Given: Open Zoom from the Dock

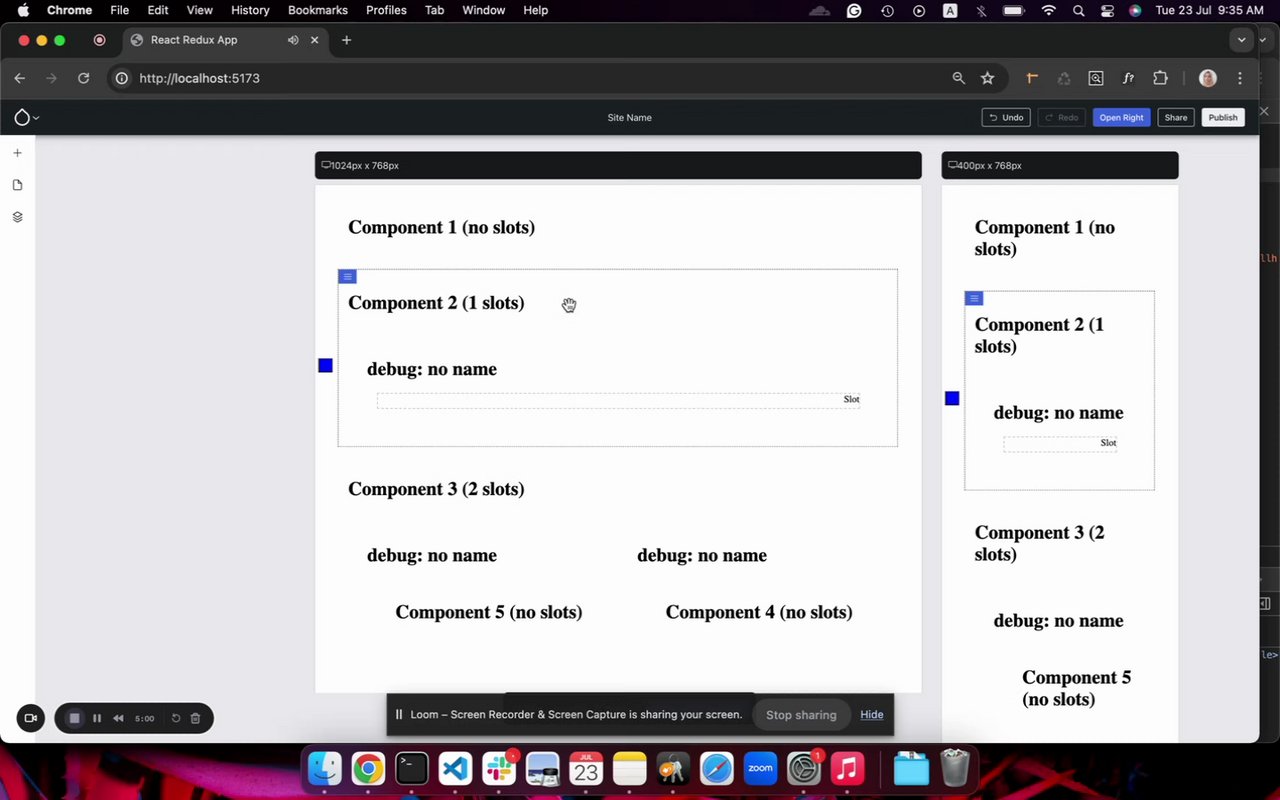Looking at the screenshot, I should point(761,769).
